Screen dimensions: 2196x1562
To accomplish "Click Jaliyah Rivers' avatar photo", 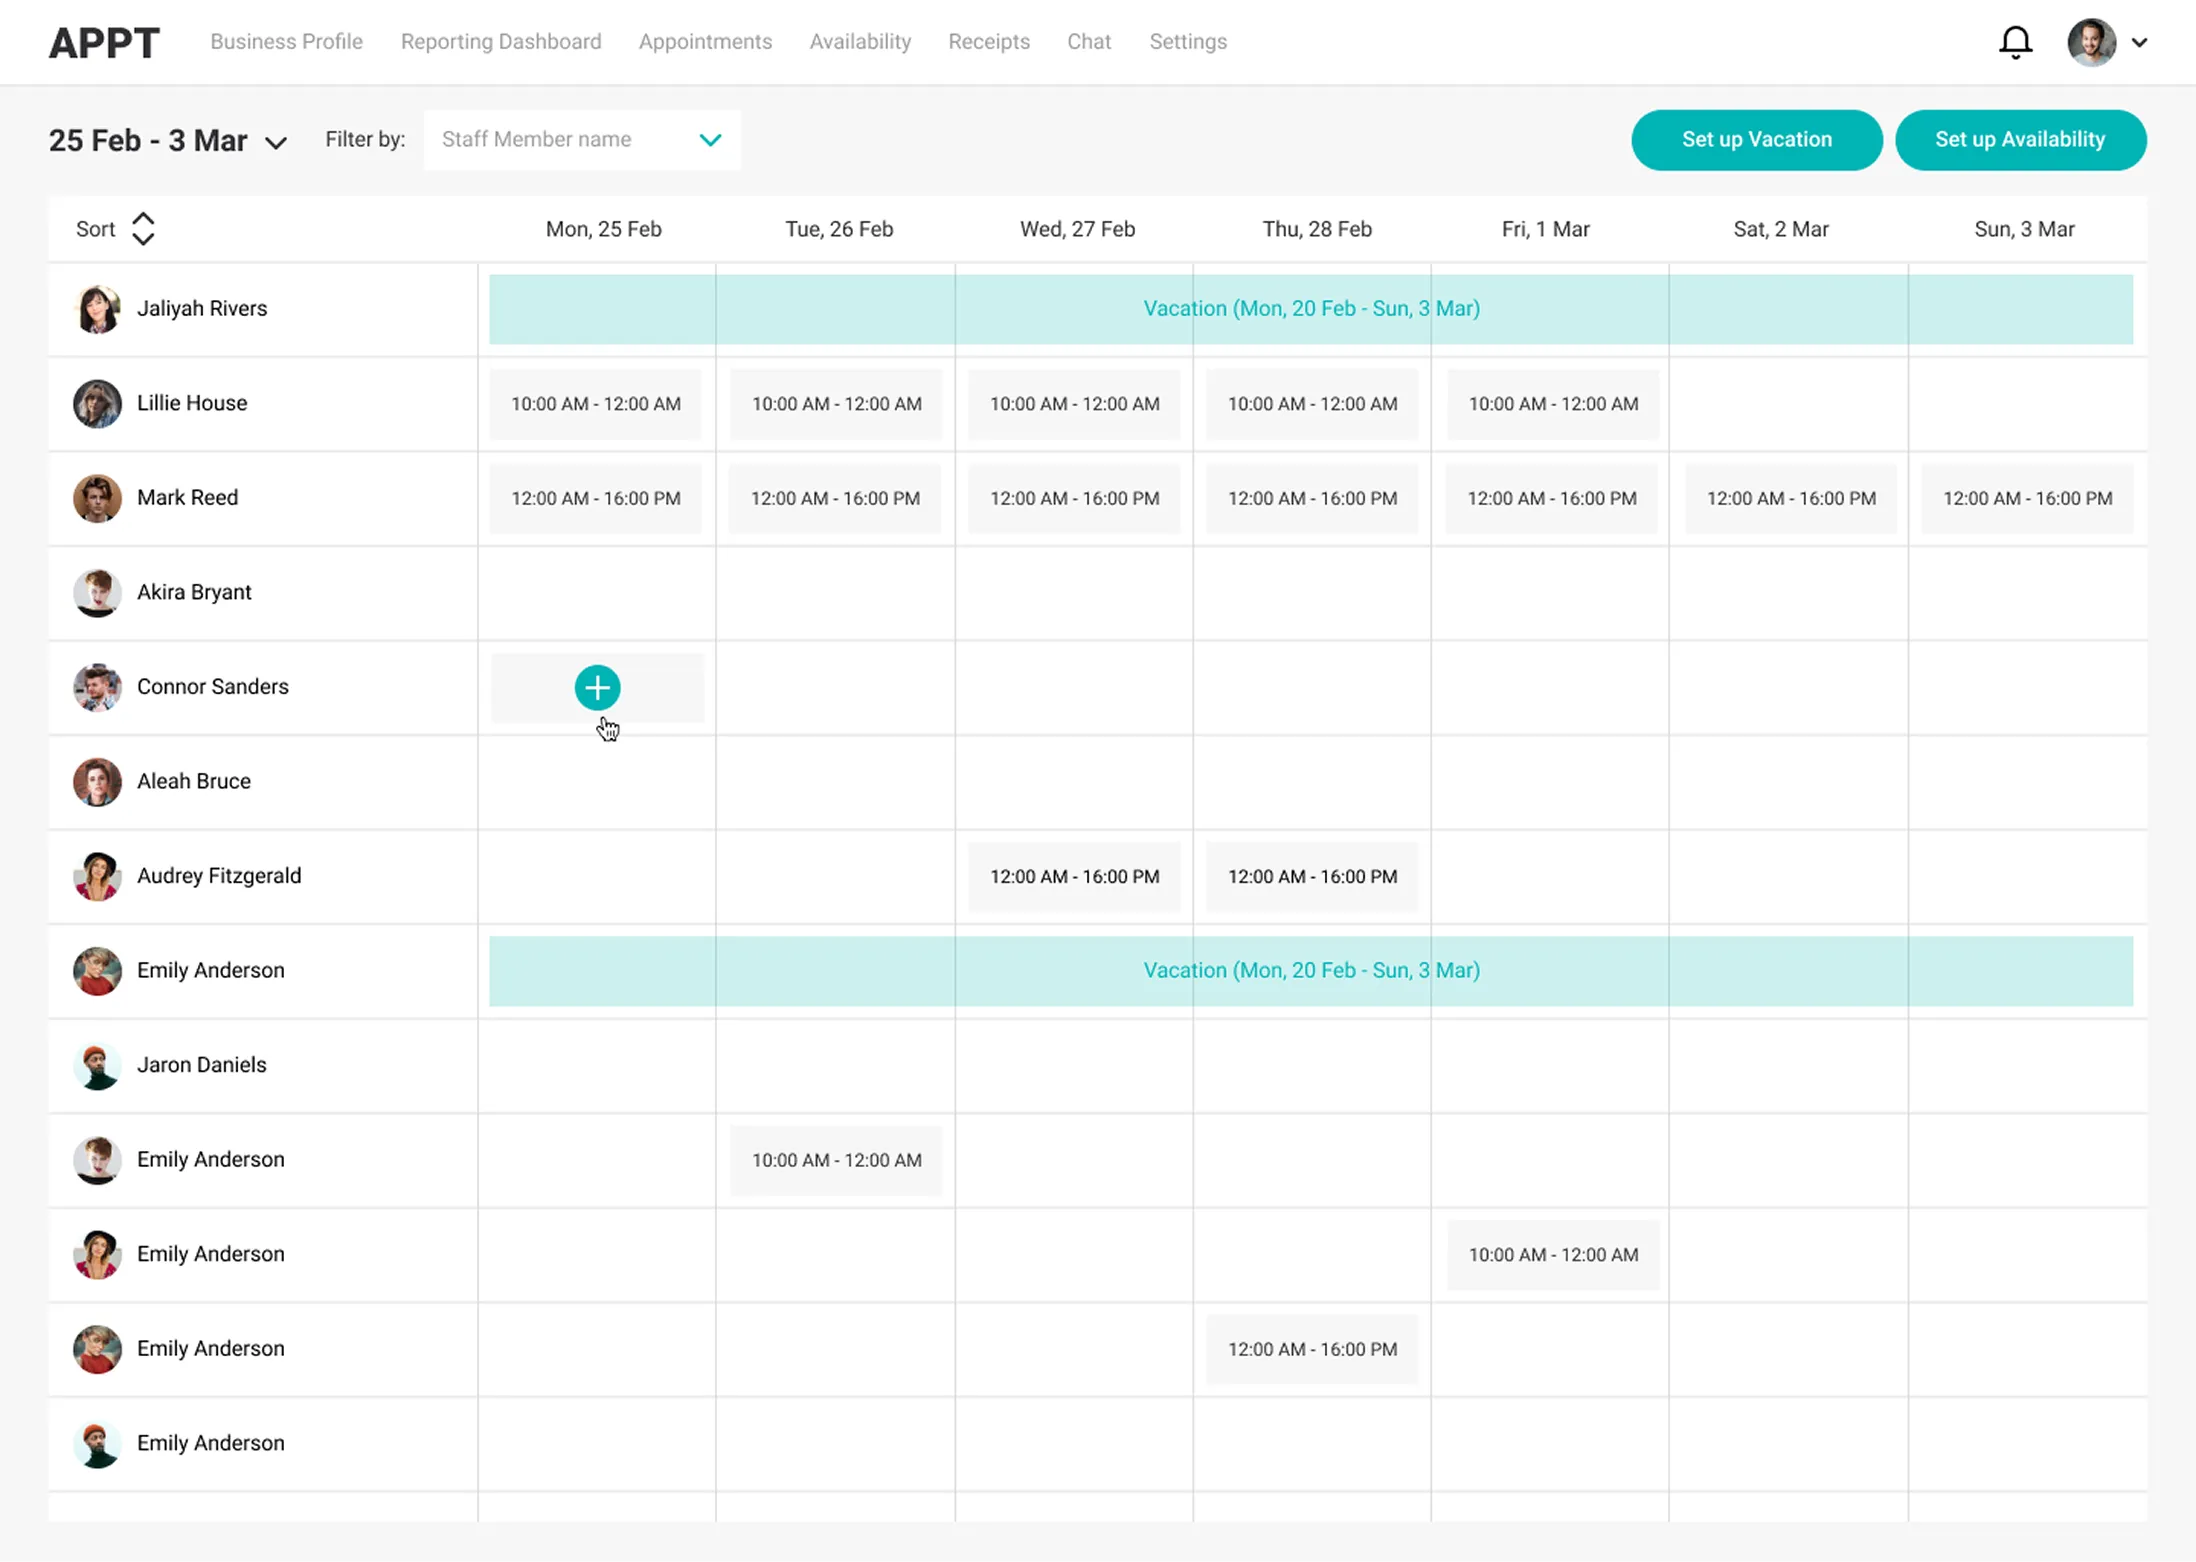I will [x=97, y=309].
